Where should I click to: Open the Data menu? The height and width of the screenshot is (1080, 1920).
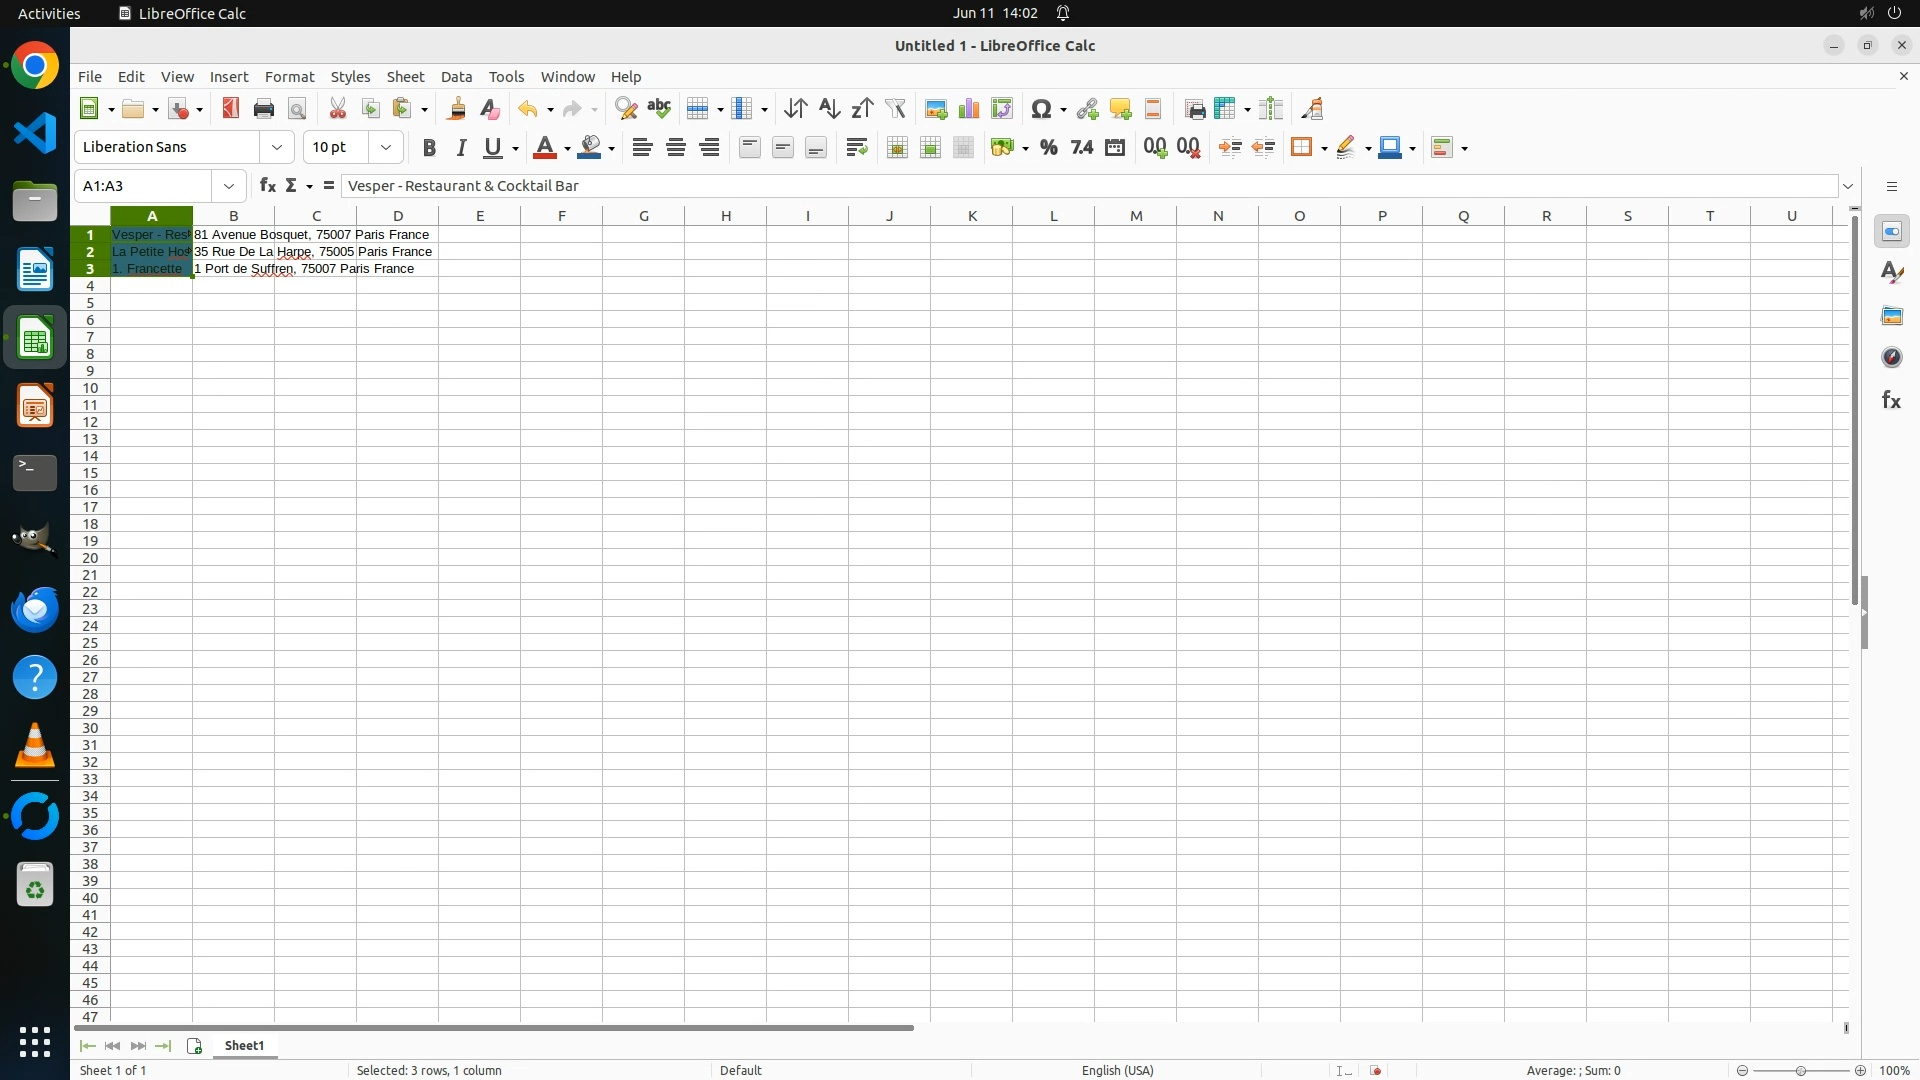[x=456, y=77]
